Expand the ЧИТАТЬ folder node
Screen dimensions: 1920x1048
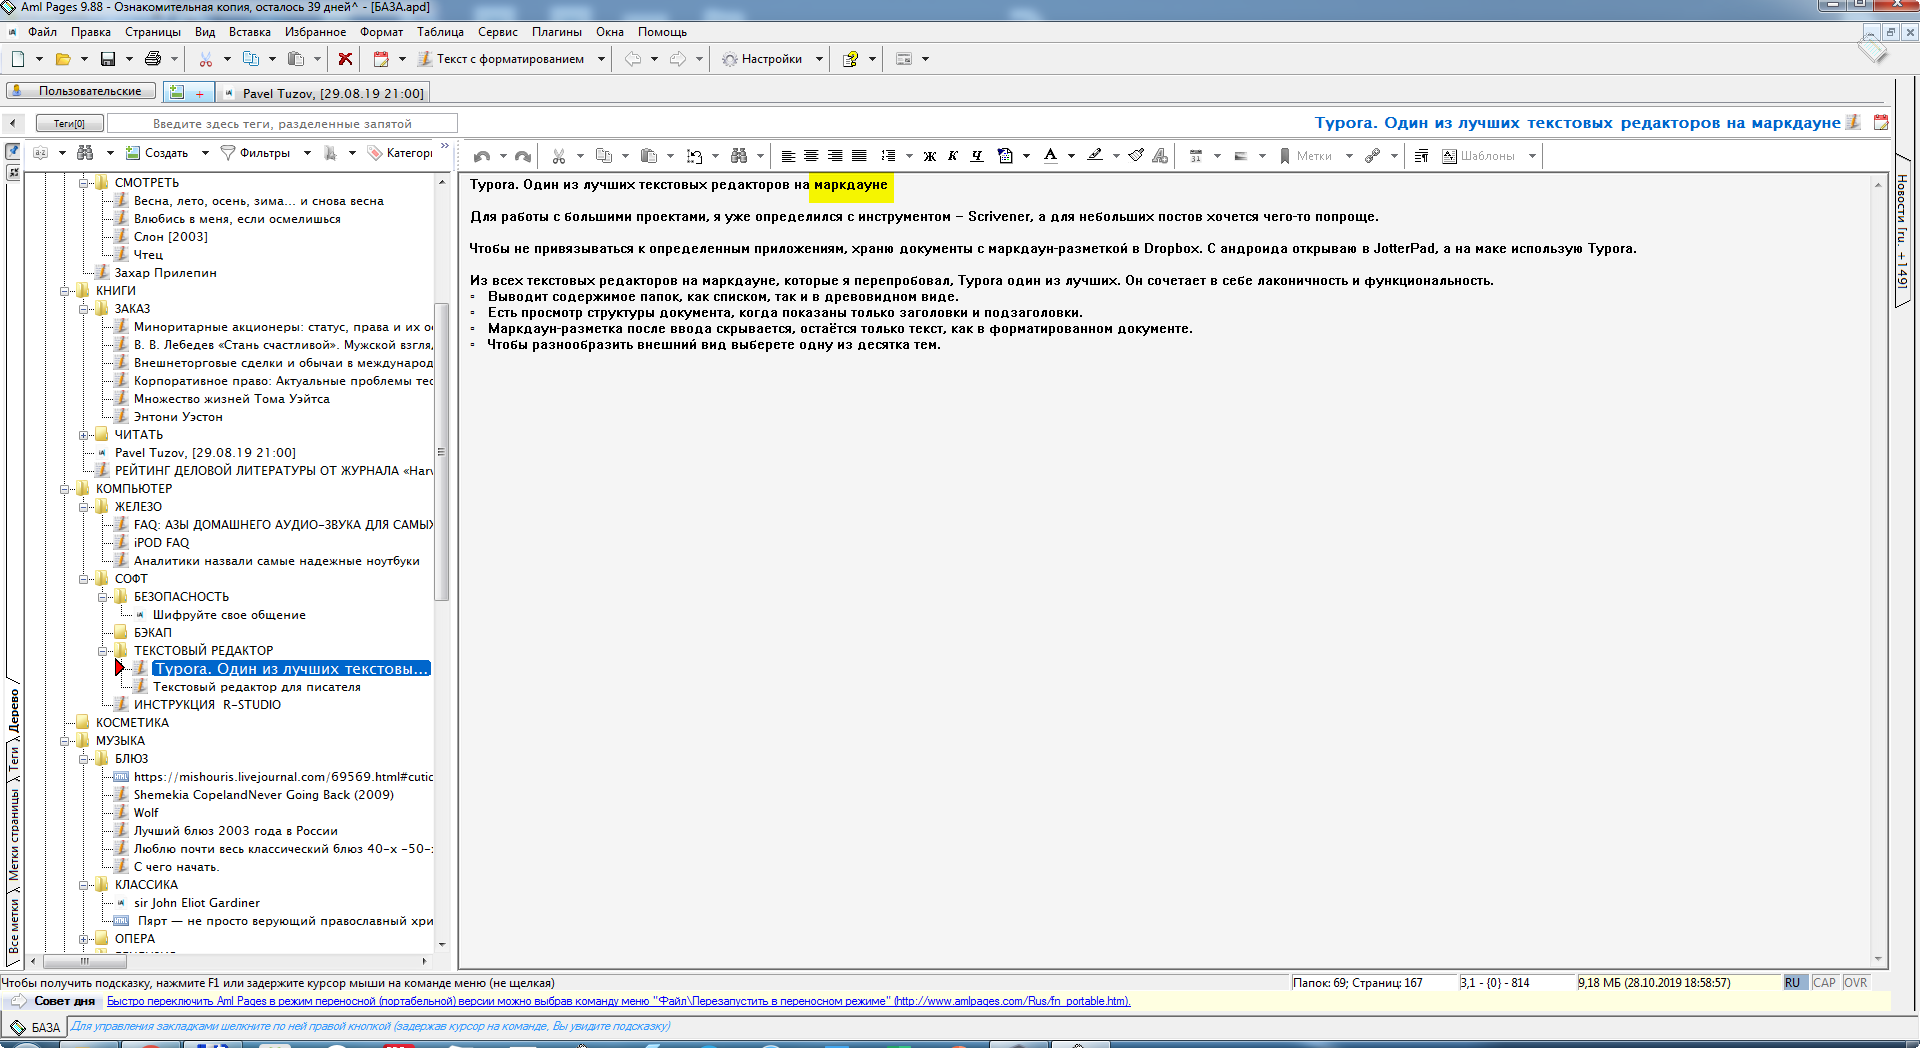pos(84,435)
